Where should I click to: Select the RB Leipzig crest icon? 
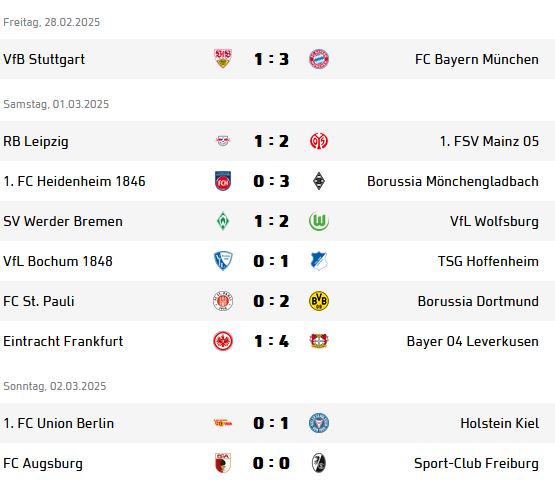click(x=223, y=141)
